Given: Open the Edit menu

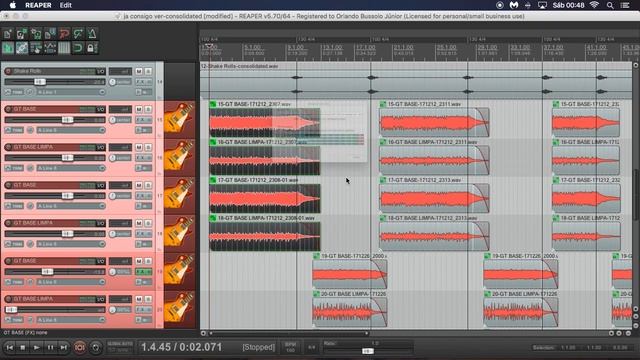Looking at the screenshot, I should pos(65,5).
